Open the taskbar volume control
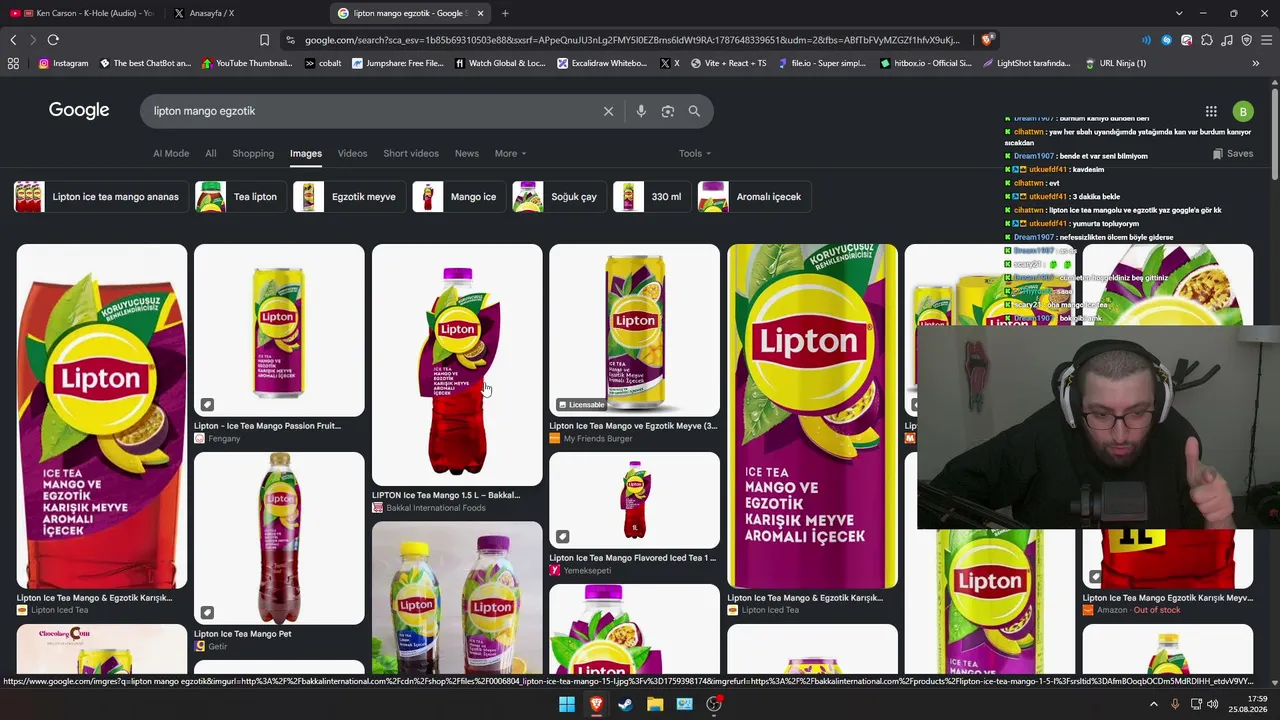 (x=1213, y=704)
